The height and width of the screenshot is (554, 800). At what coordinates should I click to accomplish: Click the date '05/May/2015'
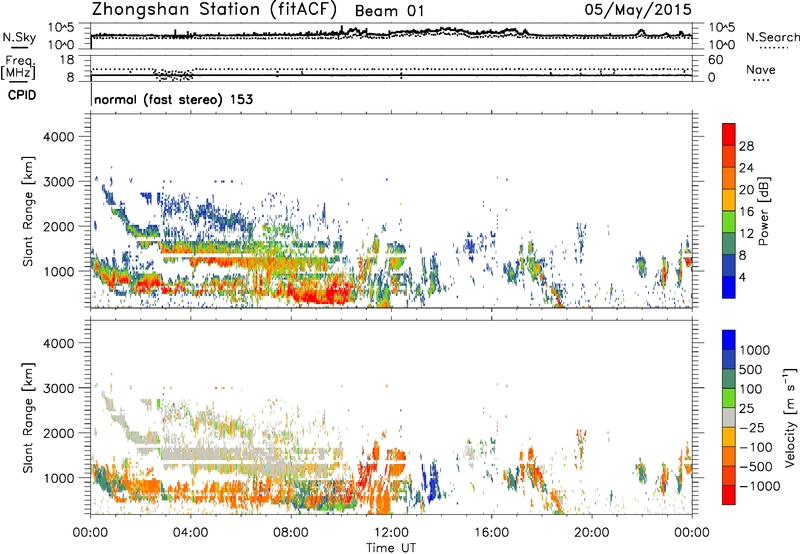(638, 9)
